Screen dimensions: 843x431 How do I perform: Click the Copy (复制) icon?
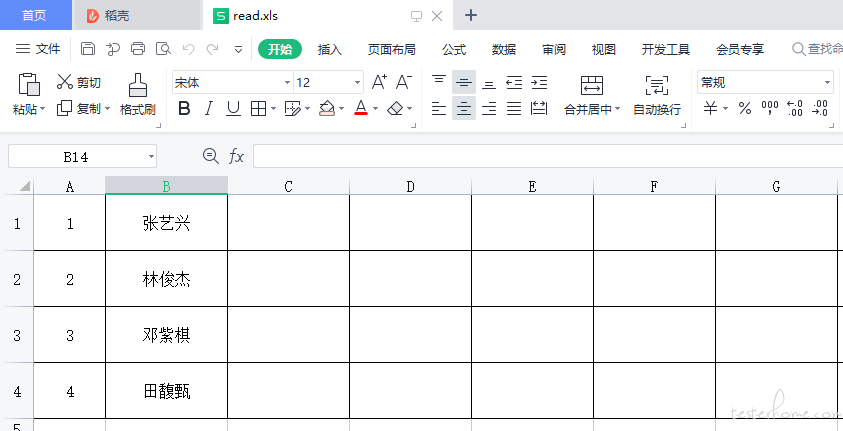coord(65,108)
